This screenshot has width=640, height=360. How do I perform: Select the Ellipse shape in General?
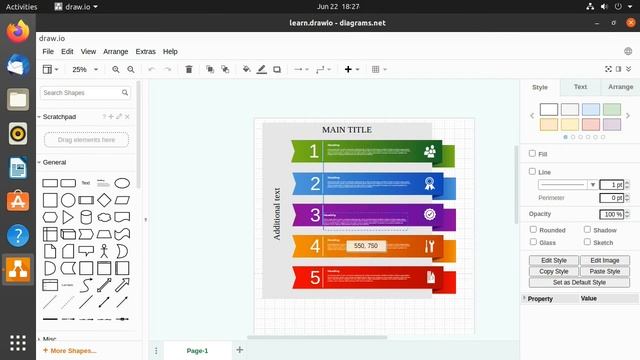pos(122,183)
